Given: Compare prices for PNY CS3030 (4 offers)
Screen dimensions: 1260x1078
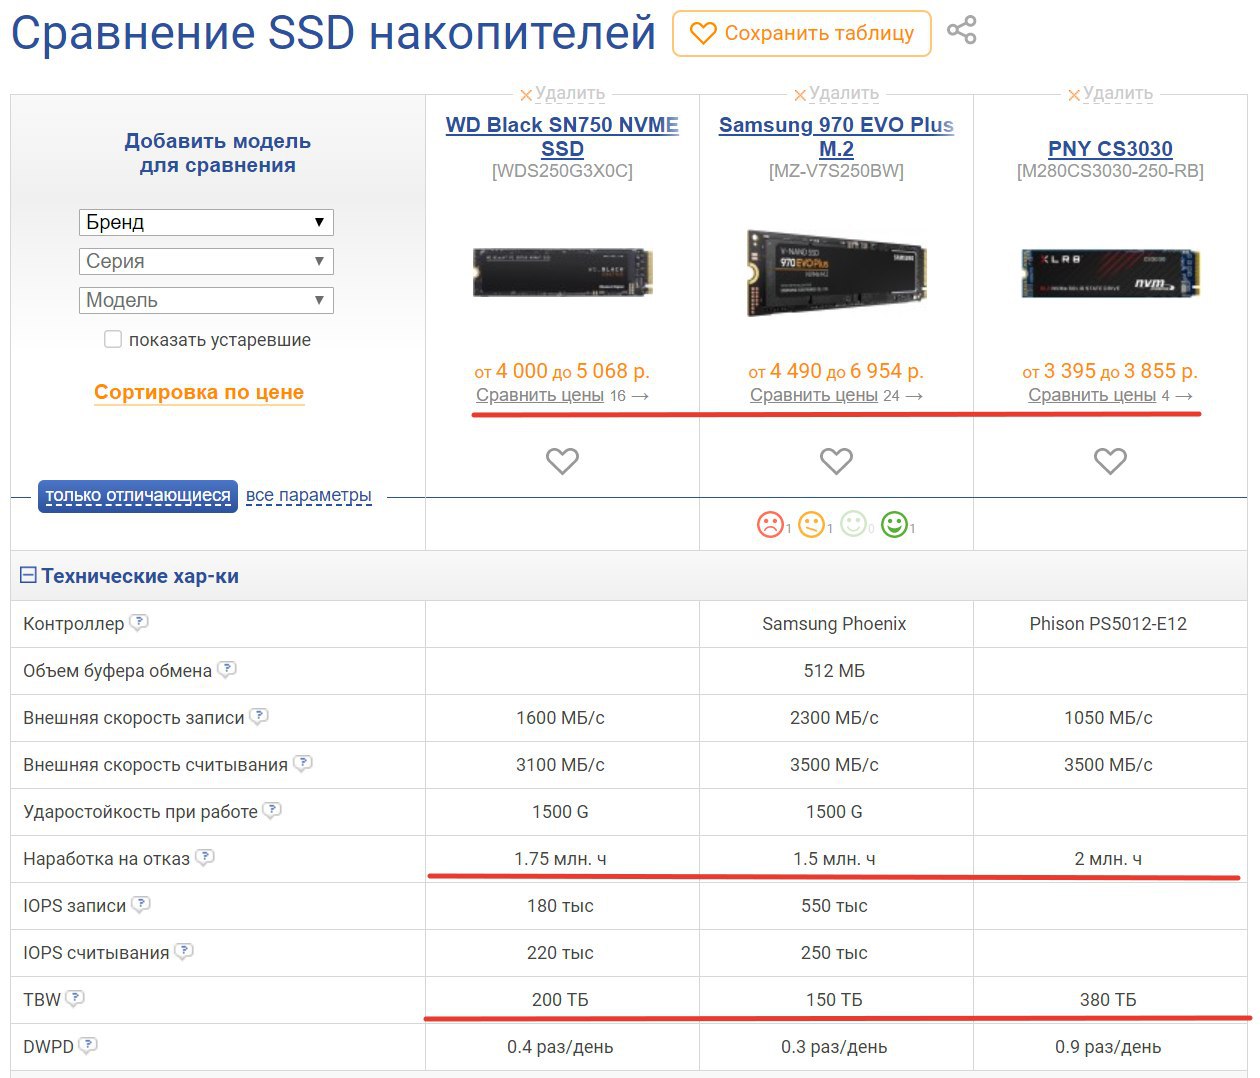Looking at the screenshot, I should pos(1110,395).
